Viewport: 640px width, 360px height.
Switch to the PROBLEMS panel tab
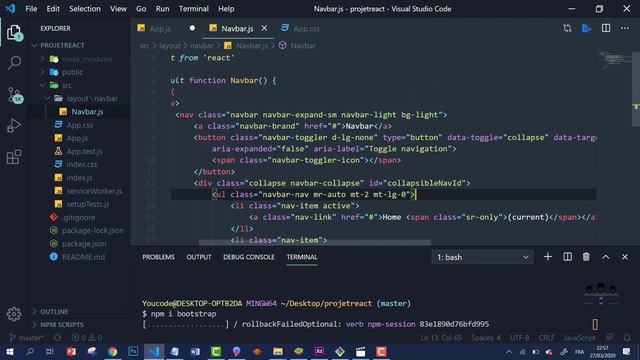(158, 257)
